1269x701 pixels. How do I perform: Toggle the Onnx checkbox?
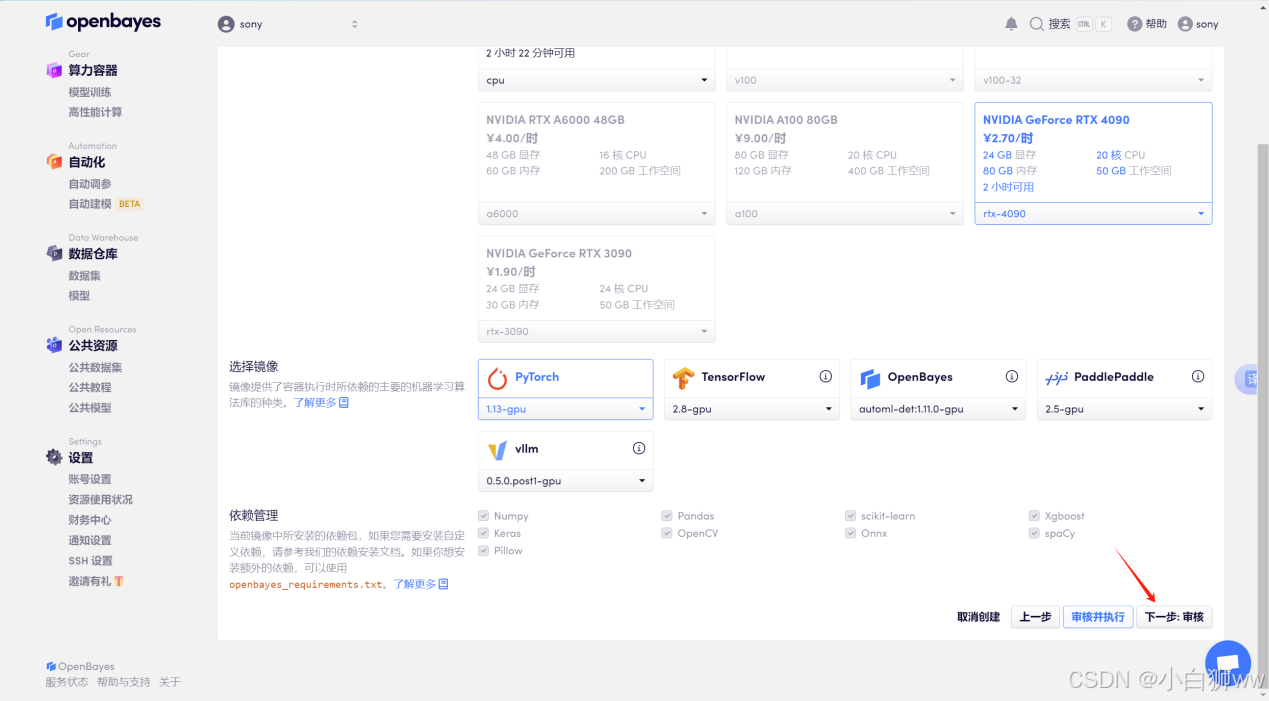[x=851, y=533]
